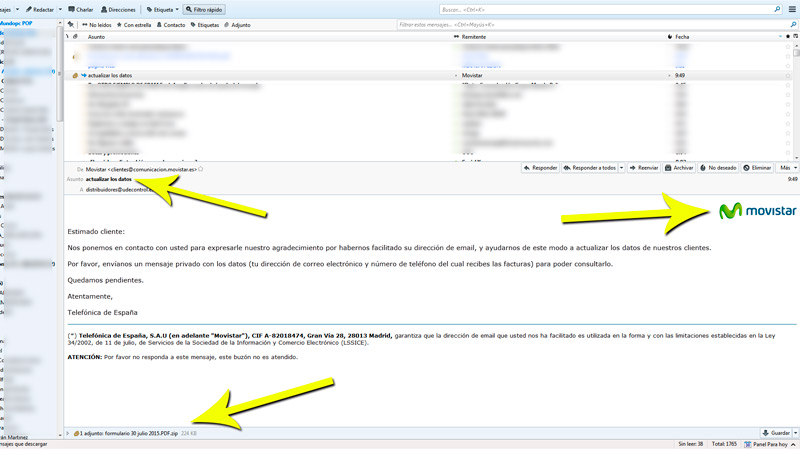Click the Redactar compose button
This screenshot has width=800, height=449.
pos(42,9)
